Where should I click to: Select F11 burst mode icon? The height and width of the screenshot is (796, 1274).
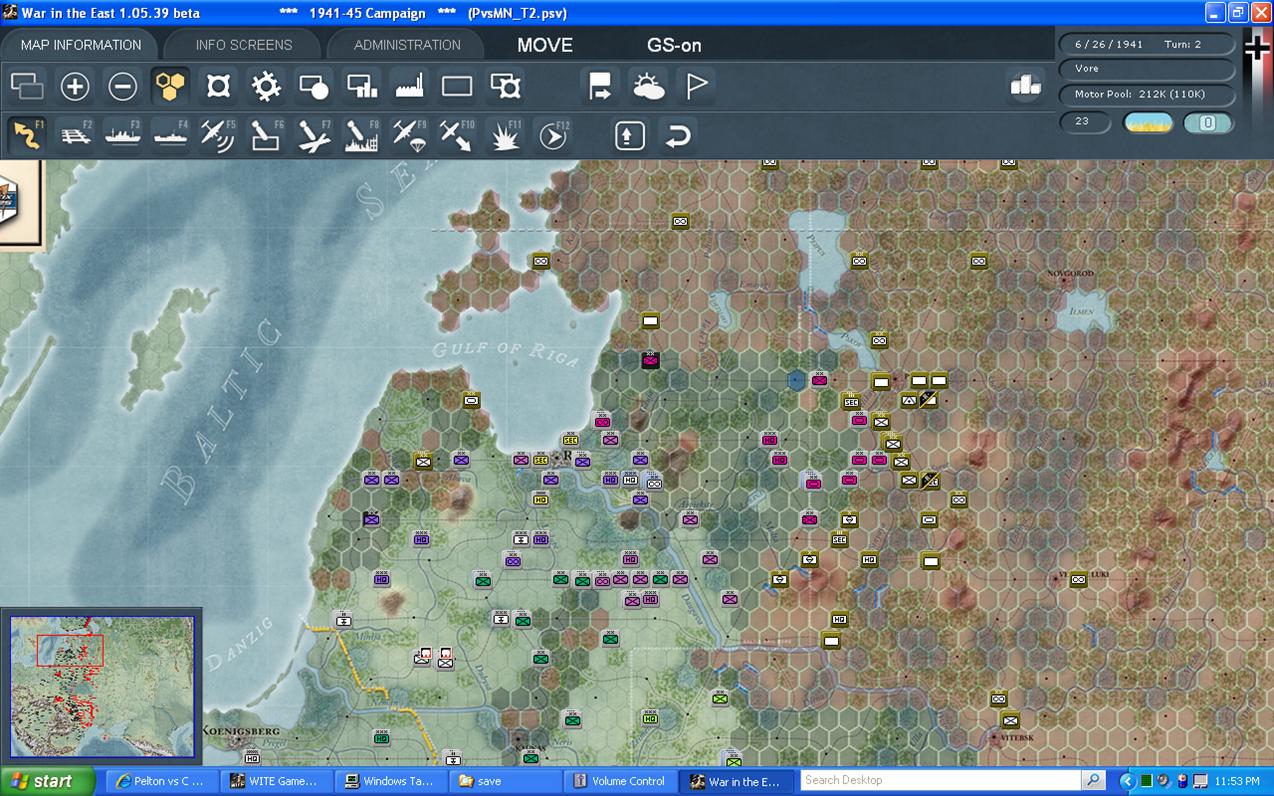(x=505, y=134)
